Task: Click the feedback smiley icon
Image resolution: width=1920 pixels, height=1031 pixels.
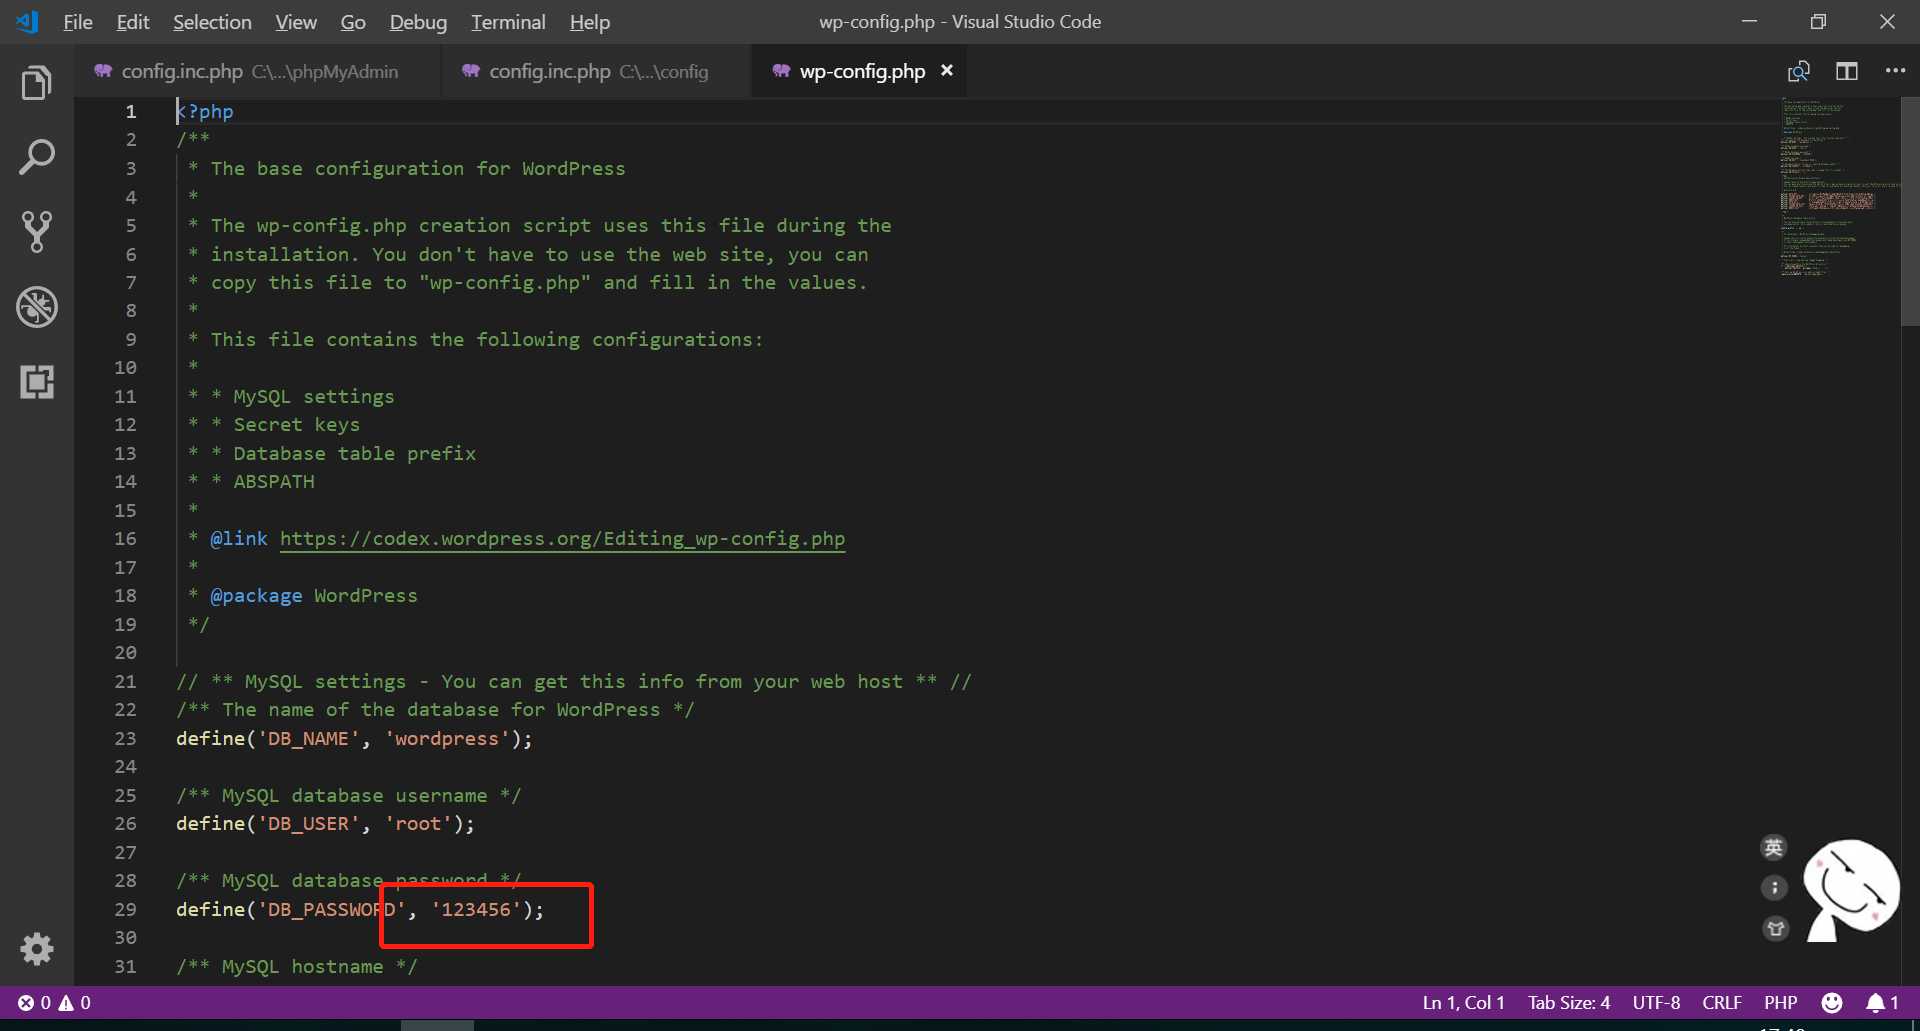Action: 1832,1003
